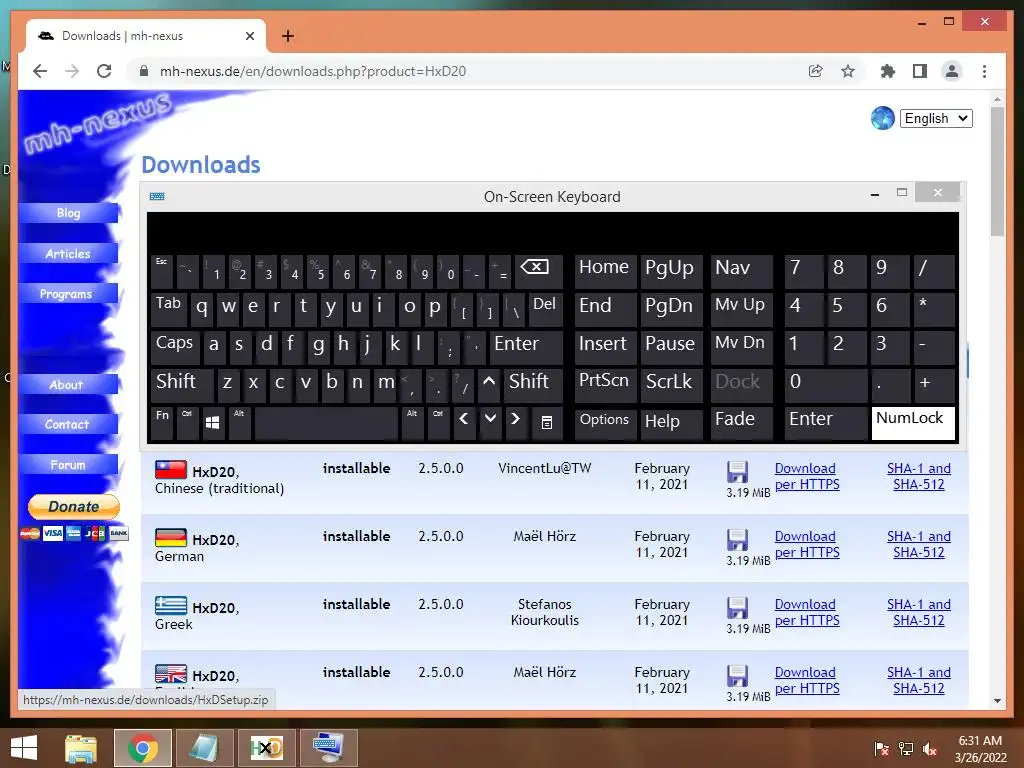Open Chrome three-dot menu

pyautogui.click(x=984, y=71)
